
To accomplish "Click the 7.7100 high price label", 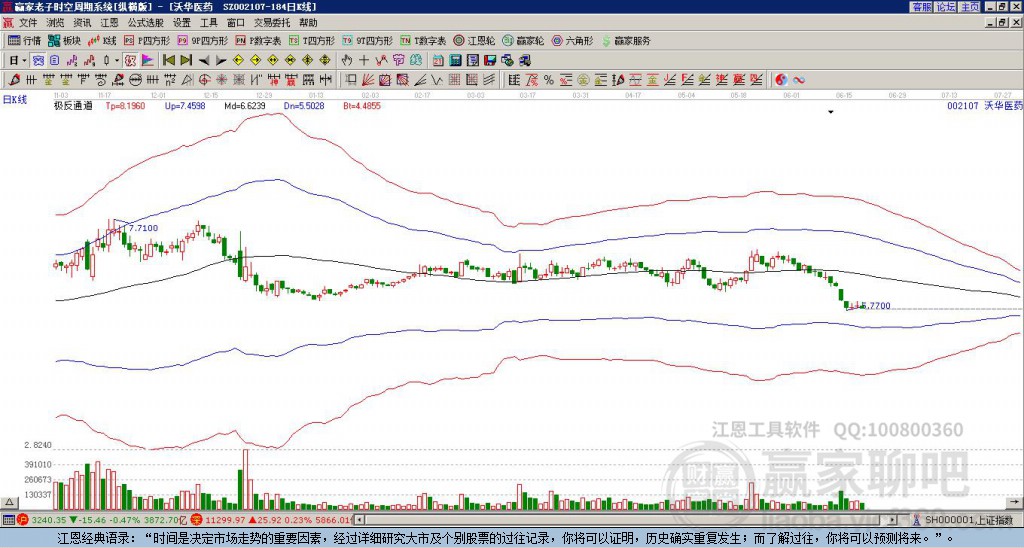I will coord(144,228).
